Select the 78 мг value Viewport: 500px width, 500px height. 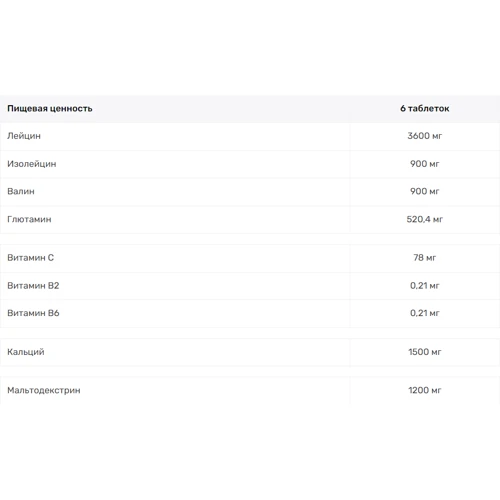pos(425,258)
